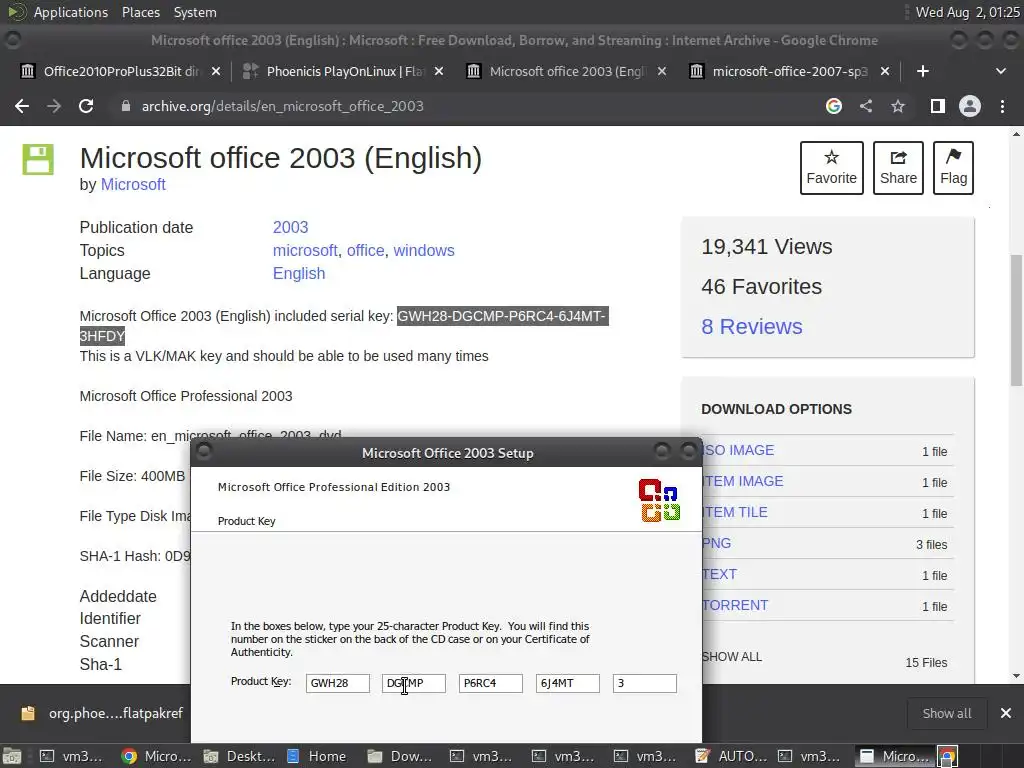Click show desktop icon in taskbar
Screen dimensions: 1024x768
point(12,756)
